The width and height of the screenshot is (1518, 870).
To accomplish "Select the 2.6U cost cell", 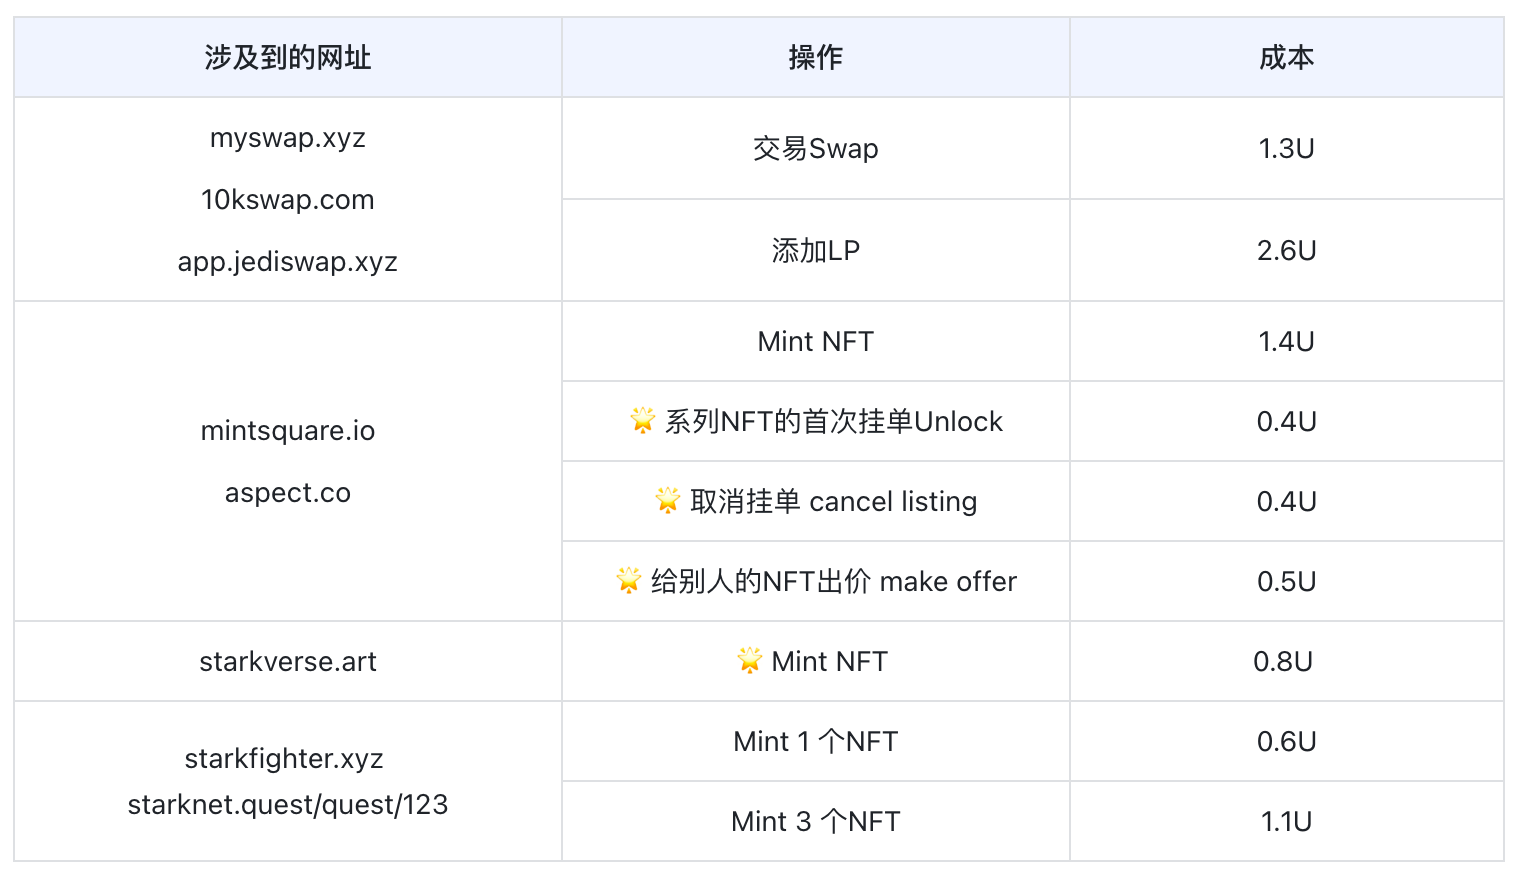I will [1287, 251].
